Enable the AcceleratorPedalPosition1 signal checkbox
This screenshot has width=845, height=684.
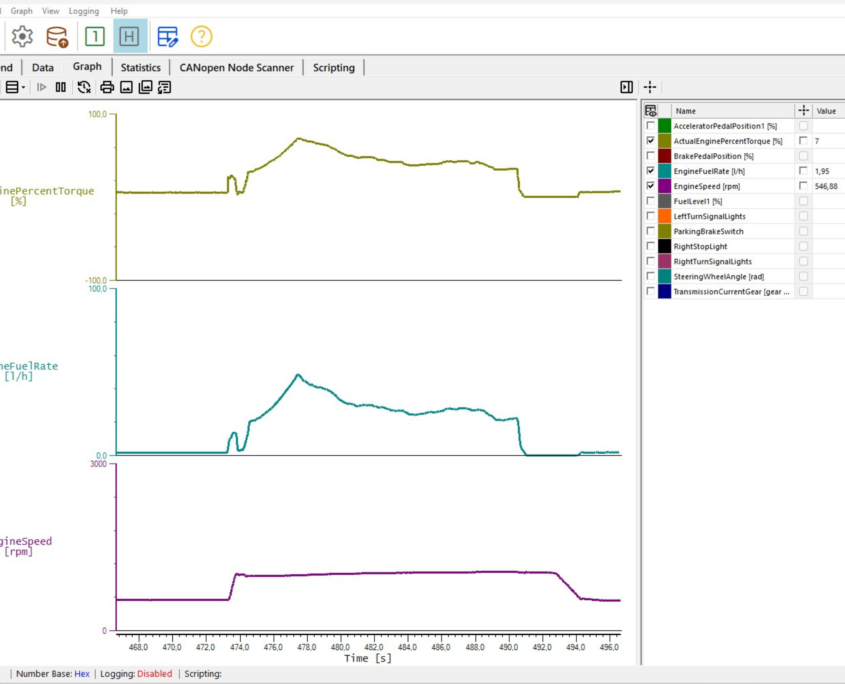click(651, 126)
